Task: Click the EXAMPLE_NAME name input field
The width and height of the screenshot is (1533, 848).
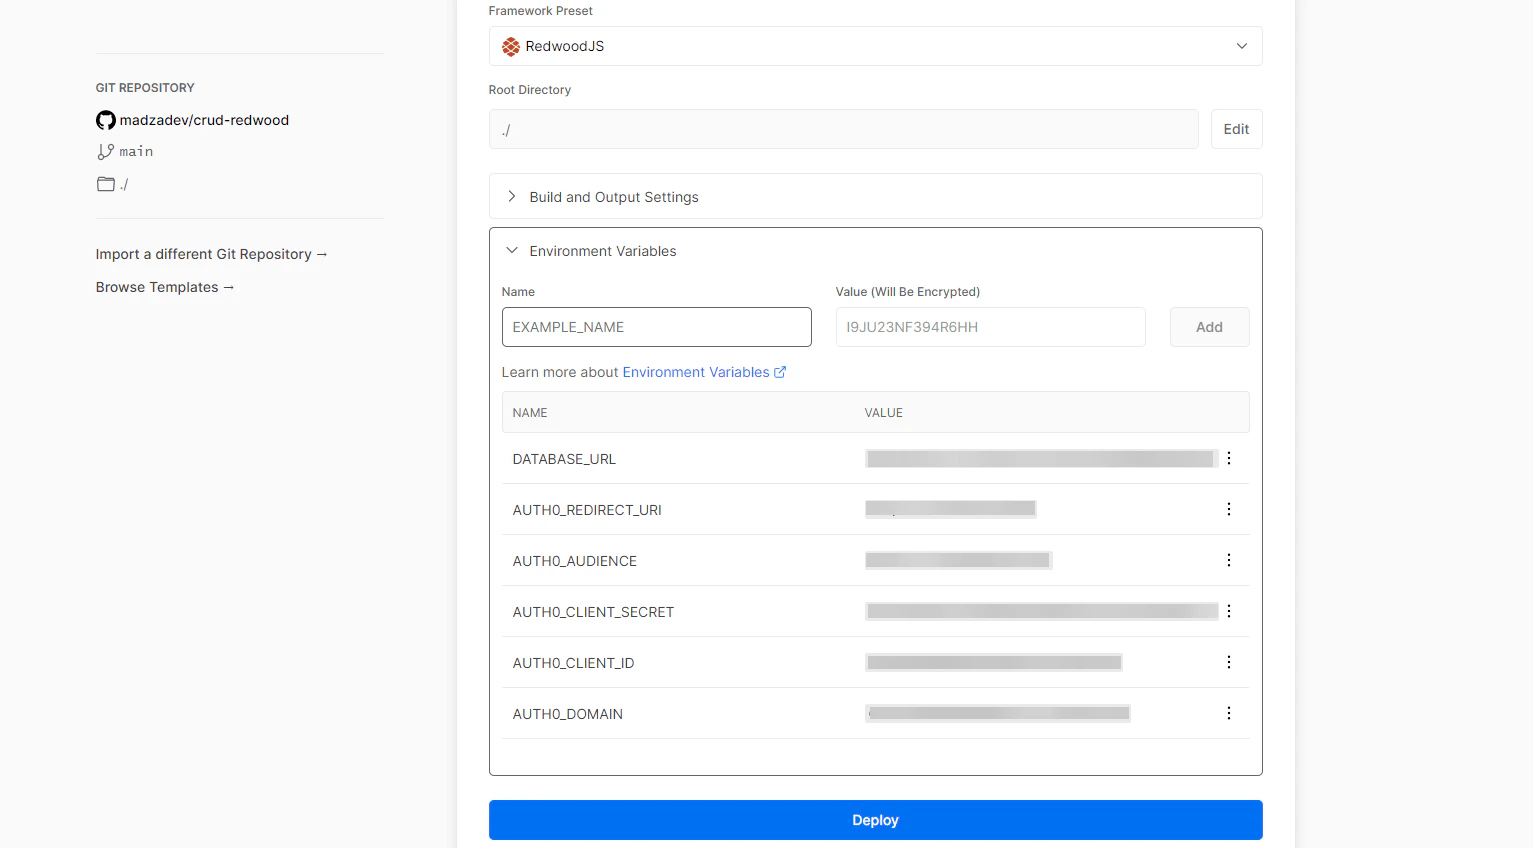Action: (656, 327)
